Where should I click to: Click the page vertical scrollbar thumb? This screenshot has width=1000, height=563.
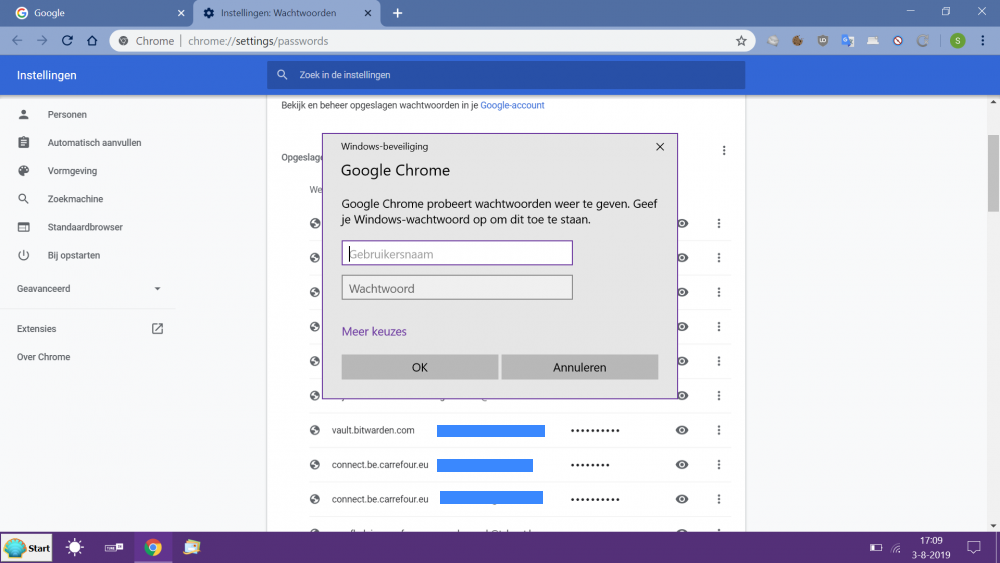tap(994, 173)
